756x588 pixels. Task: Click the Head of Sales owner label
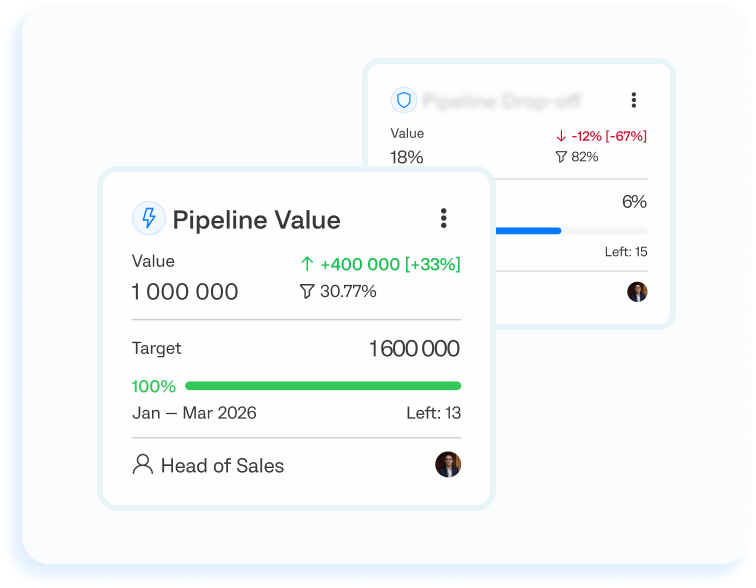(x=222, y=466)
